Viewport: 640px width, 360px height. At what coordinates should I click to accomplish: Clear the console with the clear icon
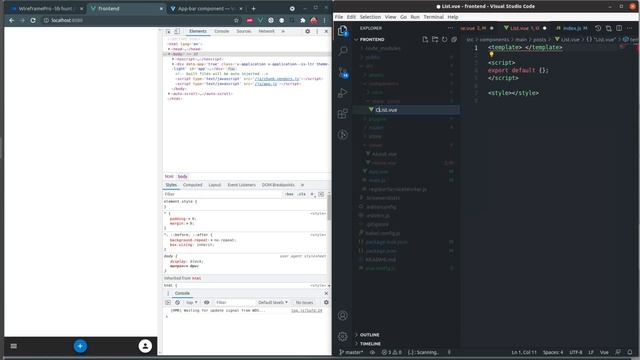pyautogui.click(x=177, y=302)
